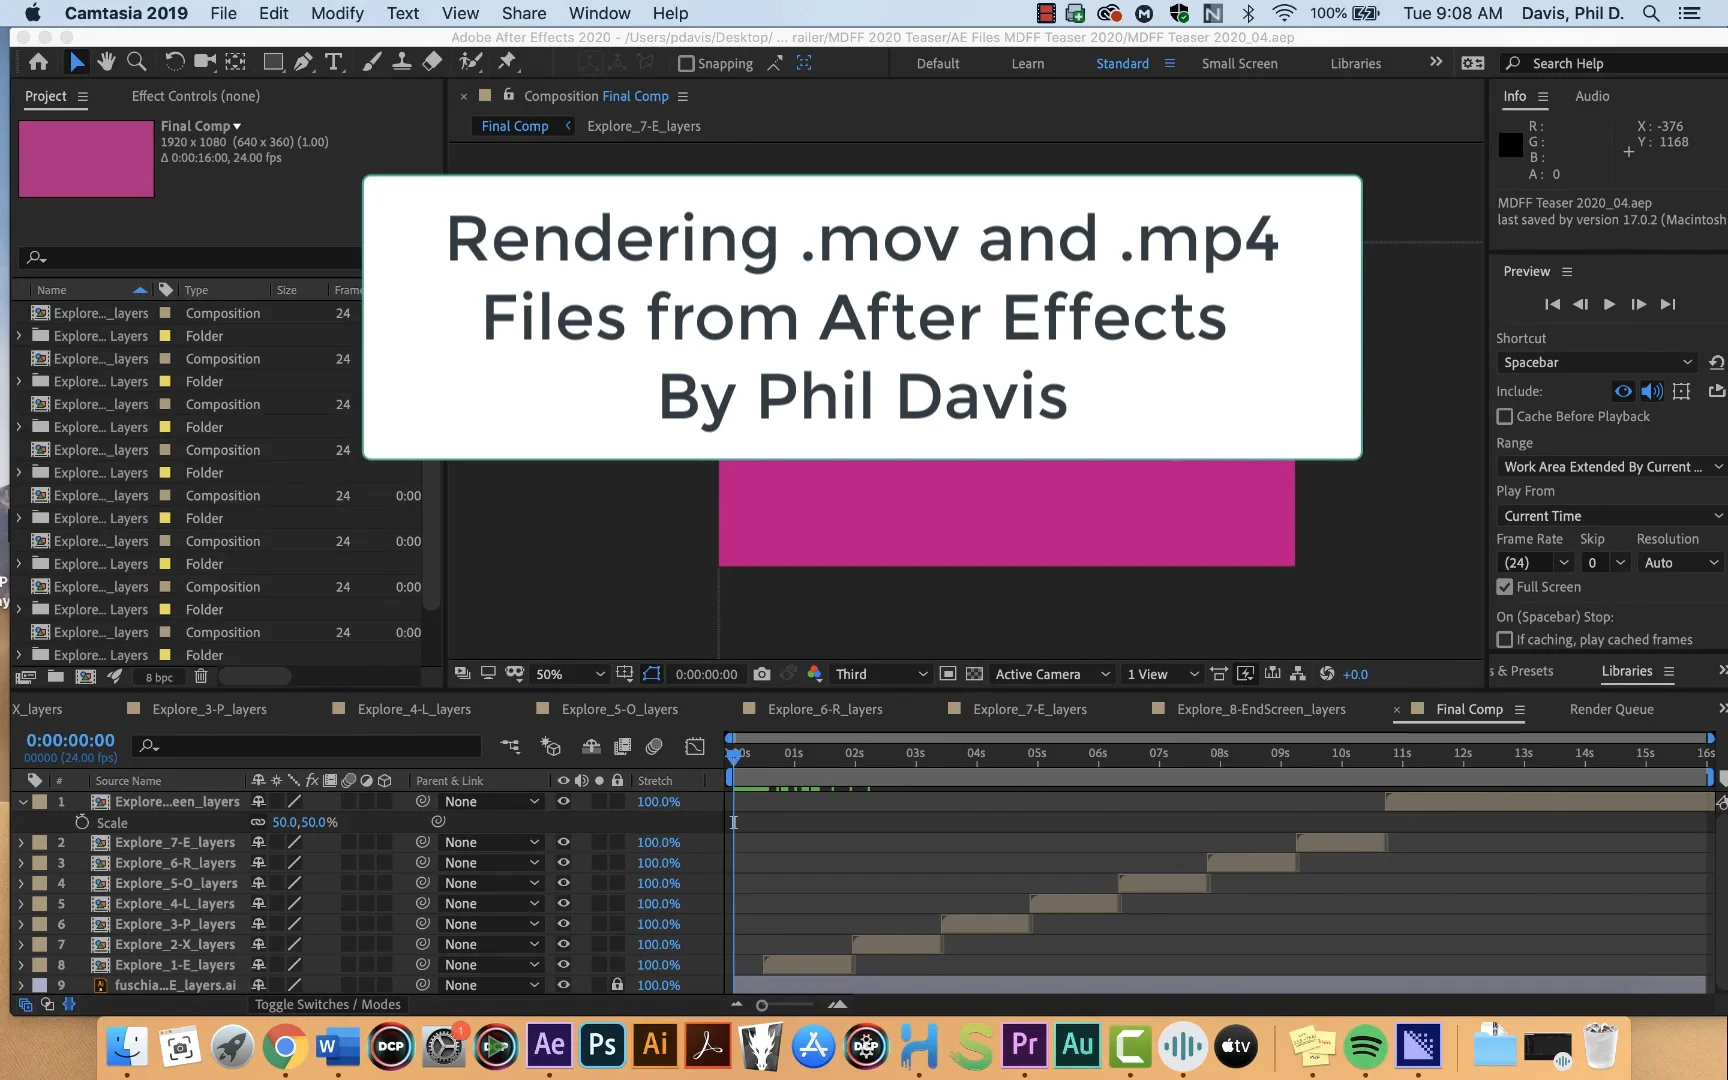Open the Active Camera view dropdown
The width and height of the screenshot is (1728, 1080).
1051,674
